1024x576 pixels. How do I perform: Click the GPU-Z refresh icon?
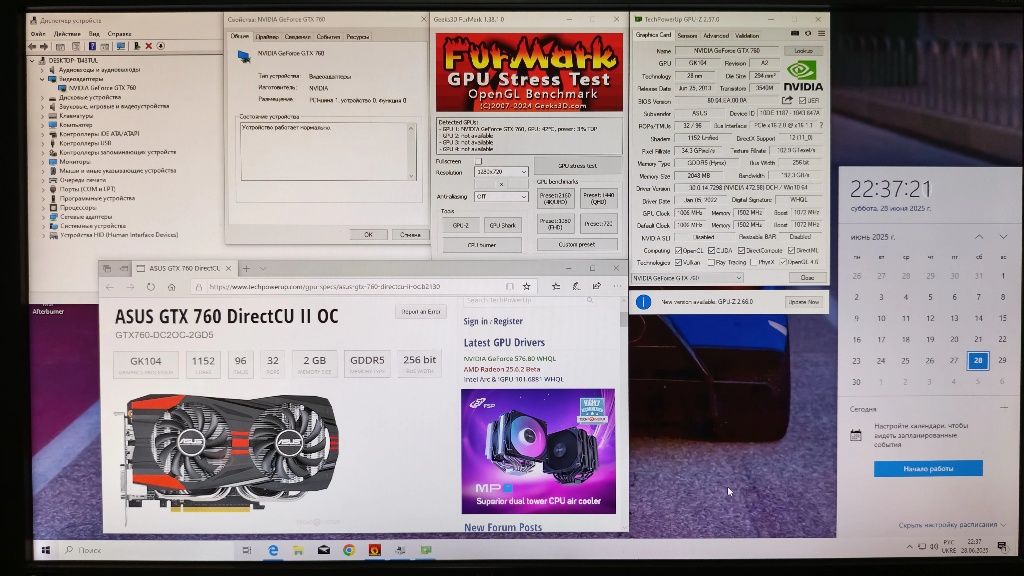tap(808, 33)
